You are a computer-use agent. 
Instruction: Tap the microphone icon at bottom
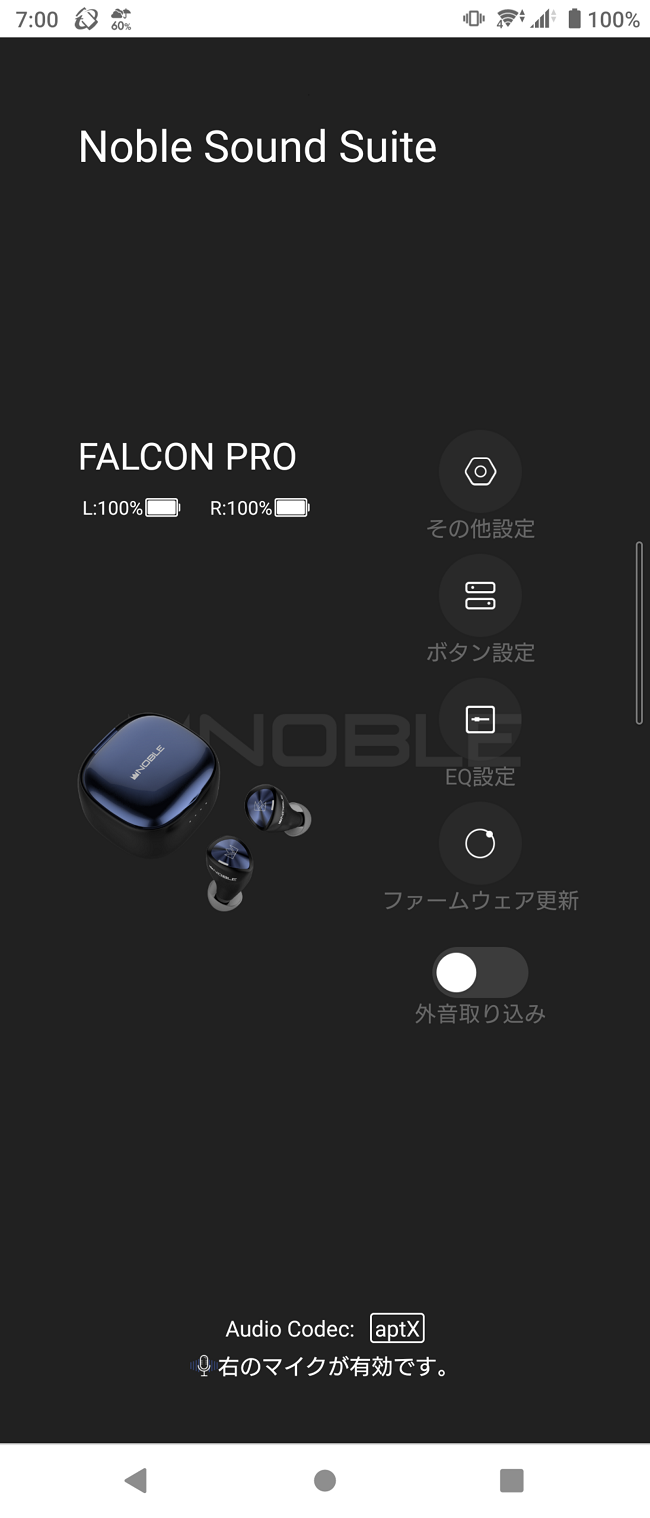click(x=204, y=1366)
